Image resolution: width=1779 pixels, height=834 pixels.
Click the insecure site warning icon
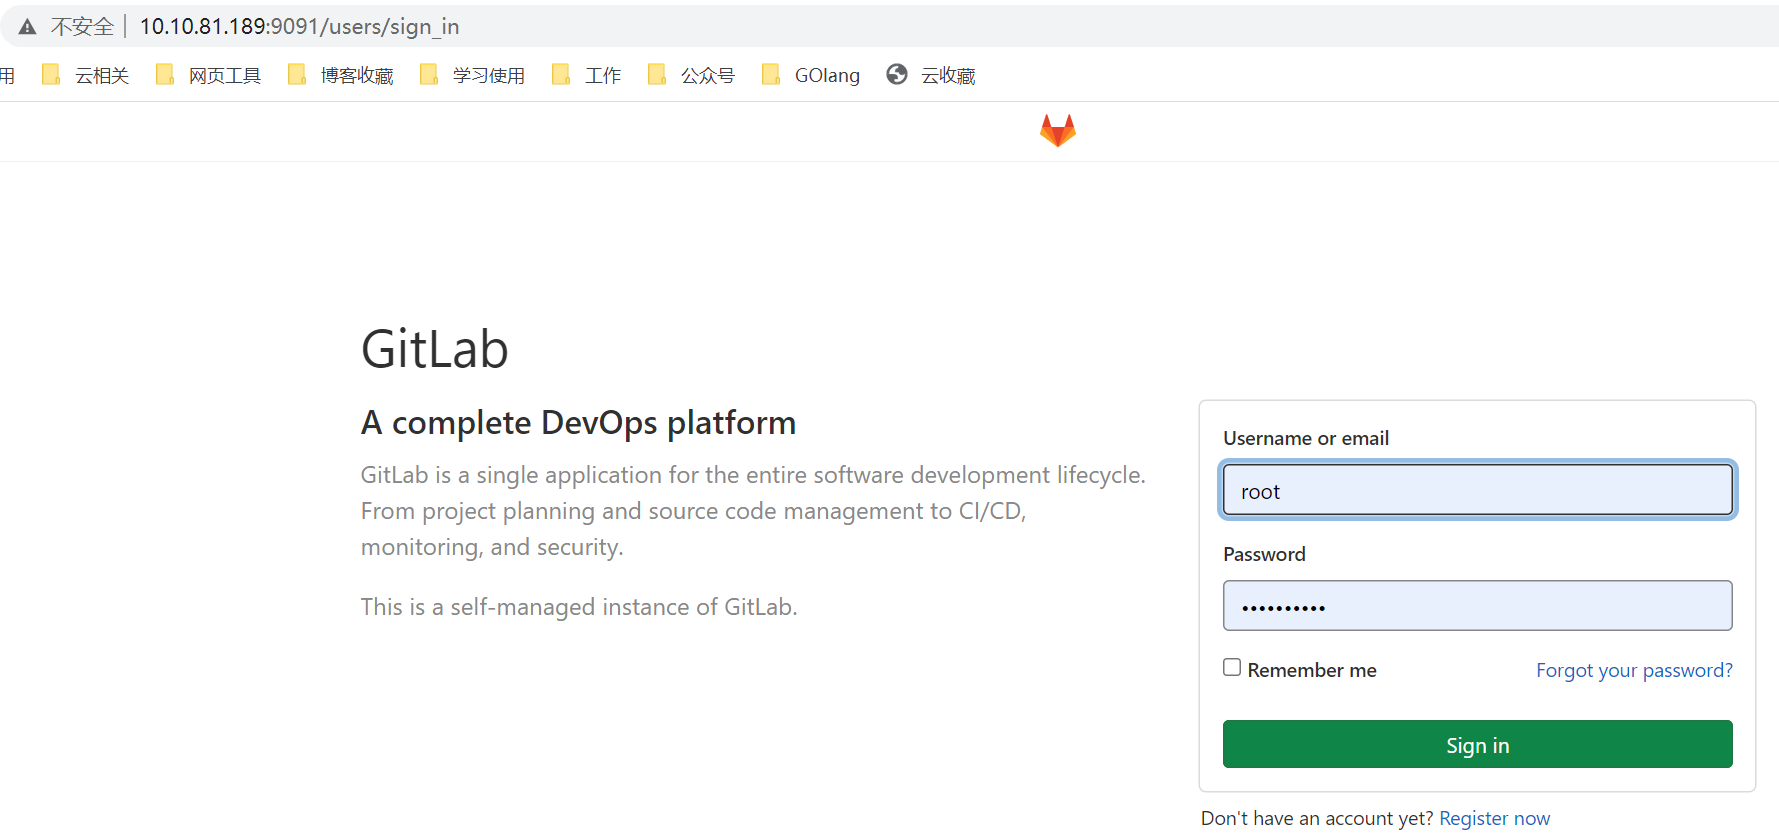coord(28,27)
